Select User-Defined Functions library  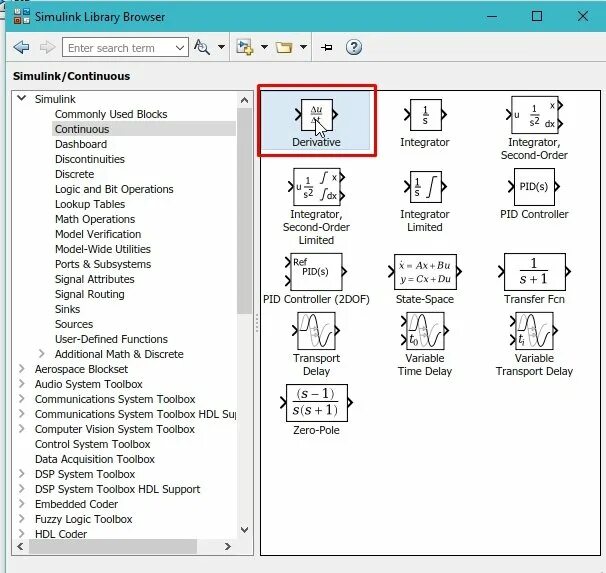click(111, 339)
